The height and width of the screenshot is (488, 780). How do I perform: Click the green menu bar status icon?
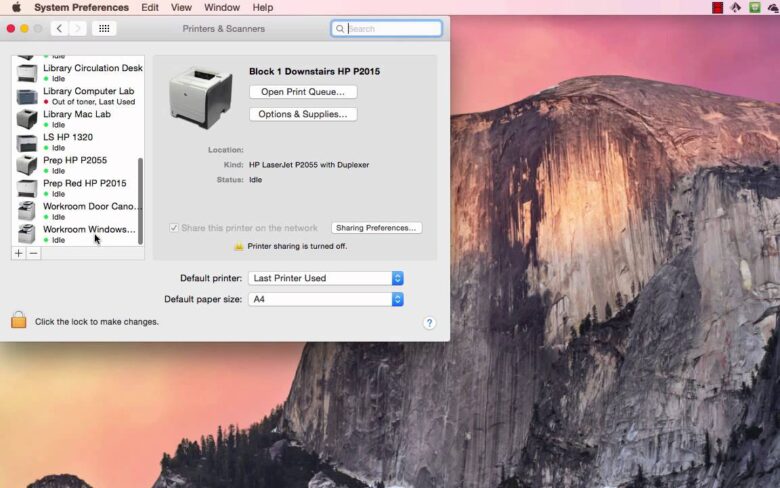pyautogui.click(x=755, y=7)
